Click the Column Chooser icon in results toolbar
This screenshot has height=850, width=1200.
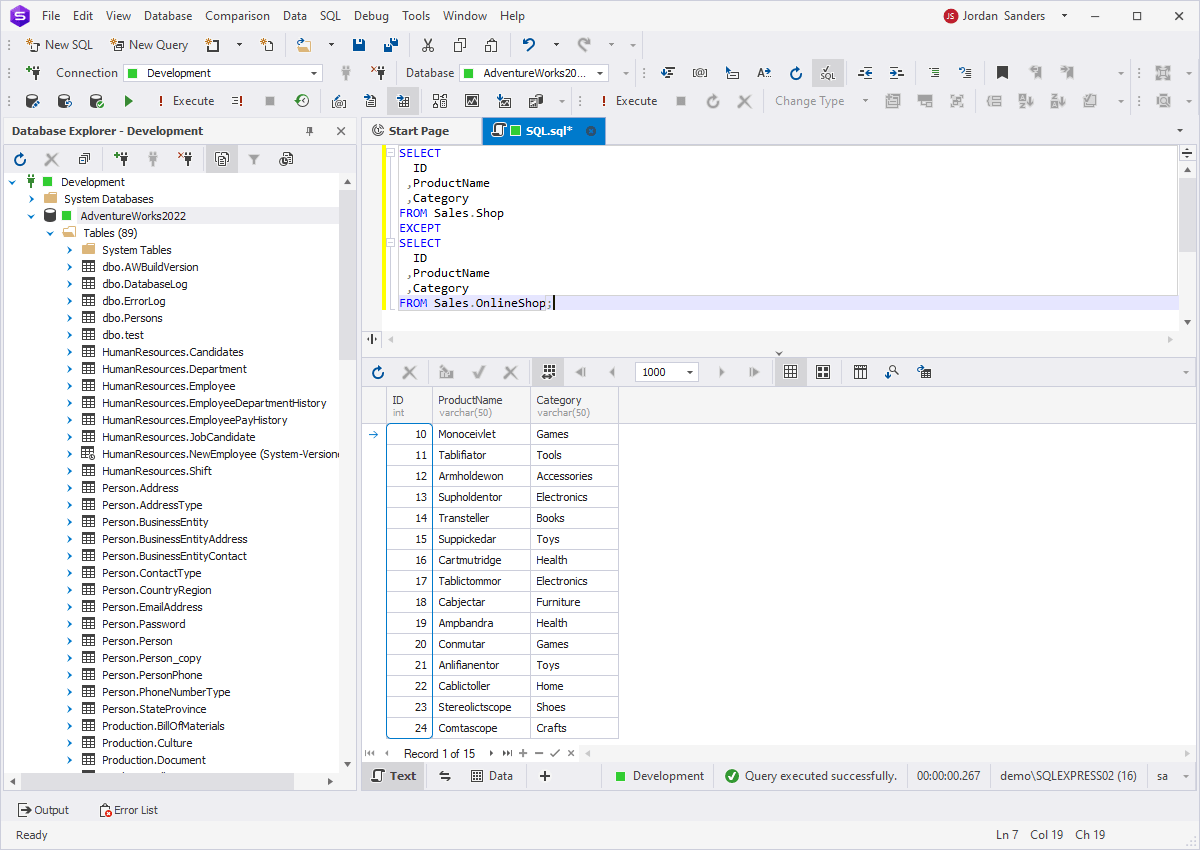pos(860,372)
